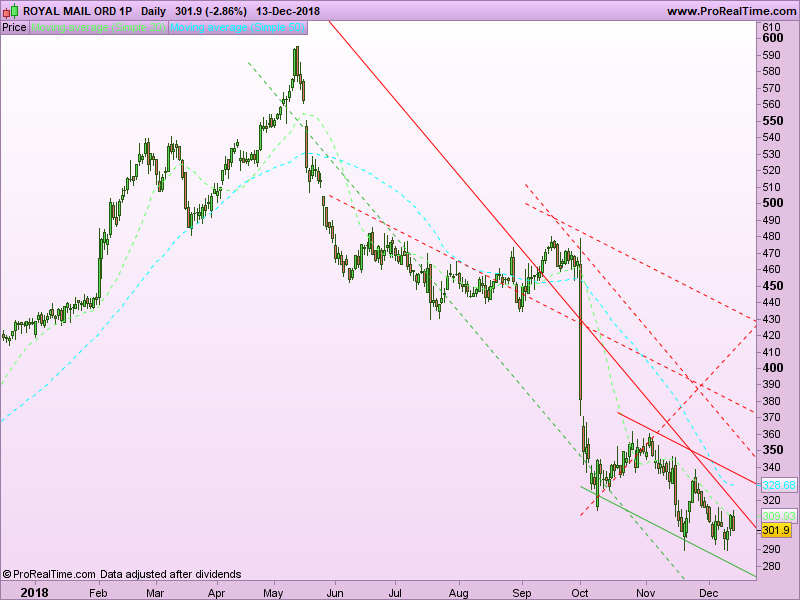Click the 450 price axis label

click(772, 286)
